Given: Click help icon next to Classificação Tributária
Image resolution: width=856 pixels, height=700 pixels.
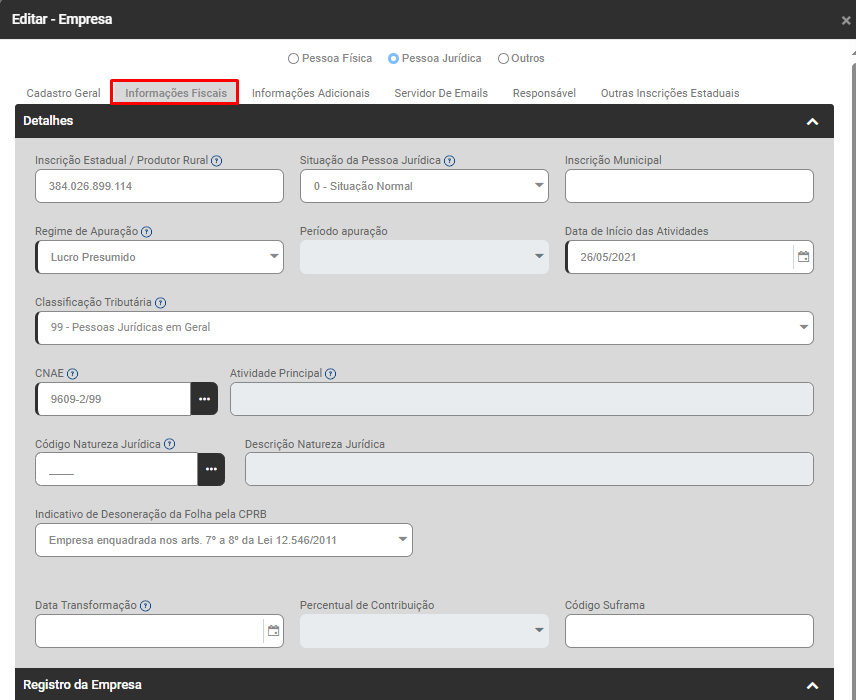Looking at the screenshot, I should 161,303.
